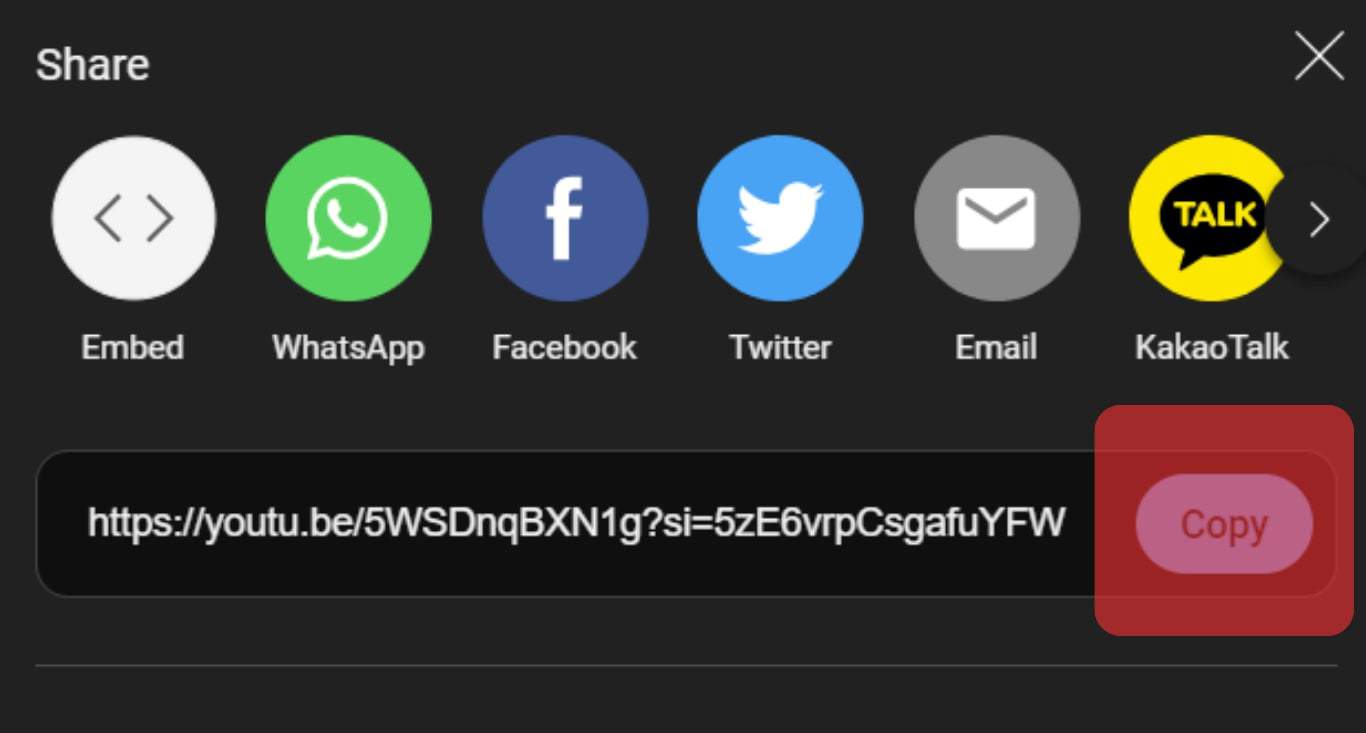Image resolution: width=1366 pixels, height=733 pixels.
Task: Click the divider line below the URL box
Action: 686,665
